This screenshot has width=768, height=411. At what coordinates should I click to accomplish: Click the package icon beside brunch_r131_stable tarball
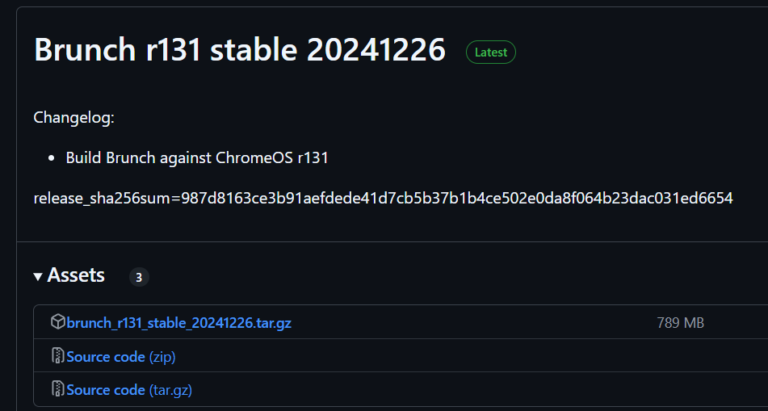[x=58, y=322]
